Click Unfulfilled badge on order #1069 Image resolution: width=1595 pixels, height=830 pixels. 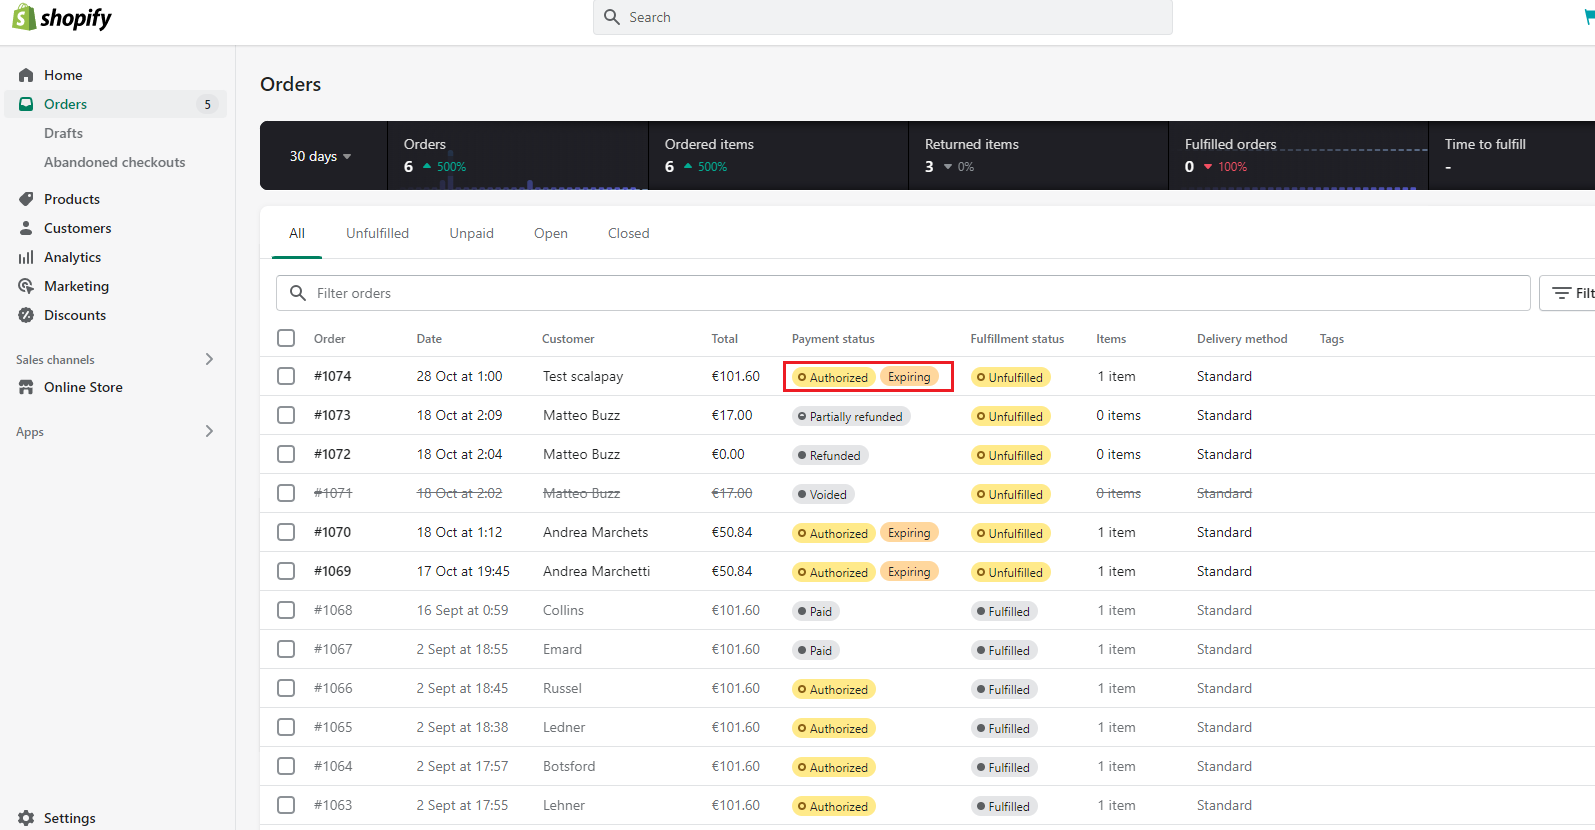pyautogui.click(x=1010, y=572)
